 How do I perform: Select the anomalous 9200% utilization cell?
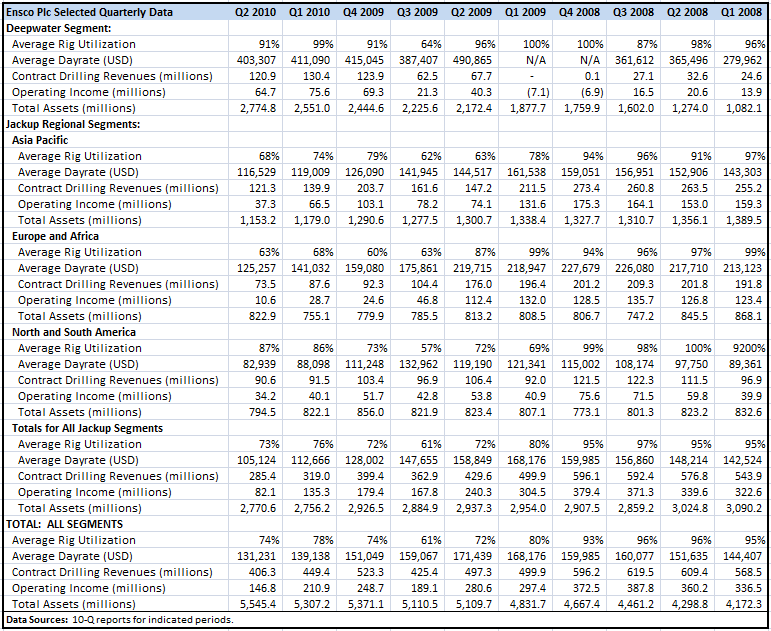pyautogui.click(x=748, y=348)
